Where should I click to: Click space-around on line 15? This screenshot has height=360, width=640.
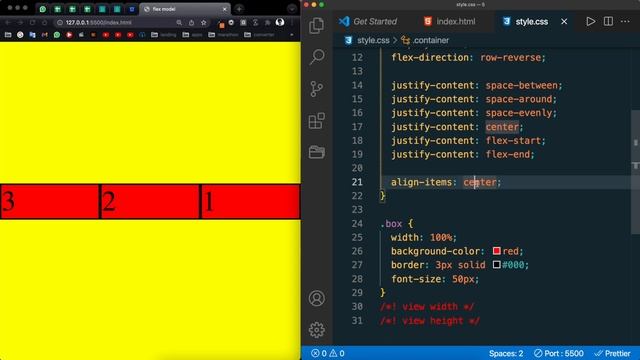[518, 99]
